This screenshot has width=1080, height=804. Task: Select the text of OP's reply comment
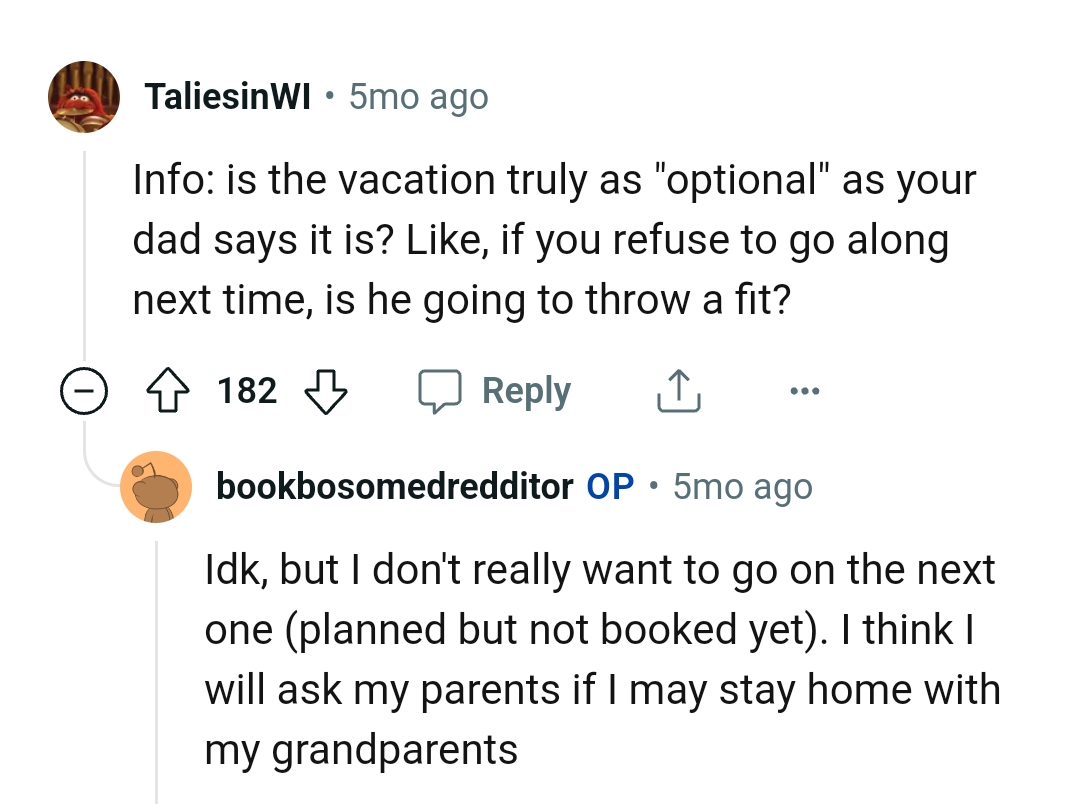[600, 660]
